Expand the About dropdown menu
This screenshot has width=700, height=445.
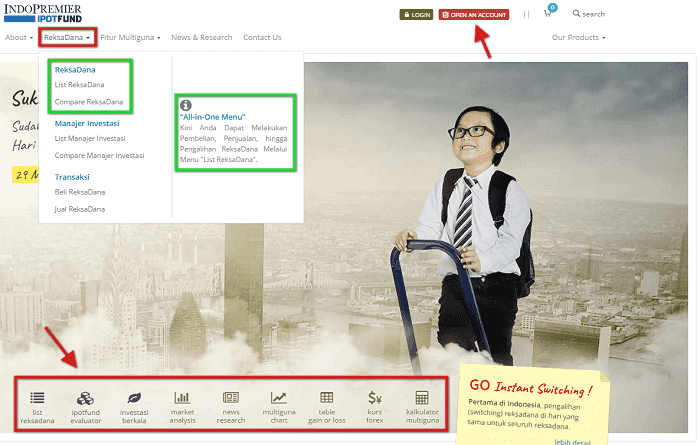(19, 38)
